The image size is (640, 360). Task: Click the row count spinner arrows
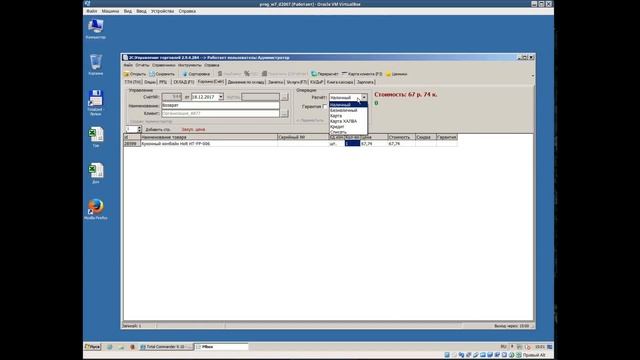coord(139,129)
